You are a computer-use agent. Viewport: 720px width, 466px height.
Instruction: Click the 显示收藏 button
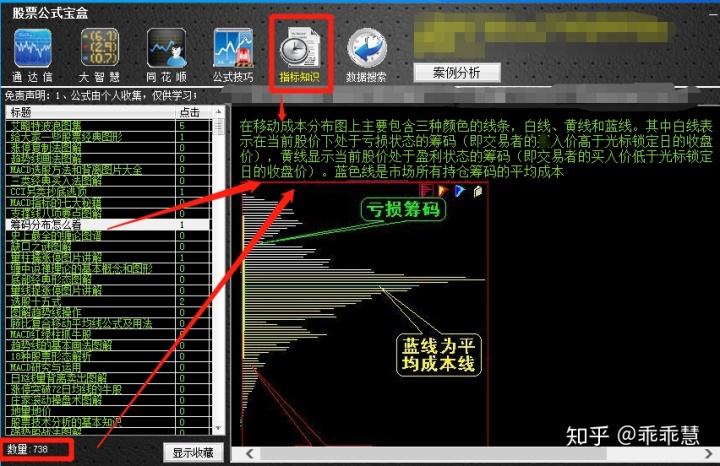(193, 453)
